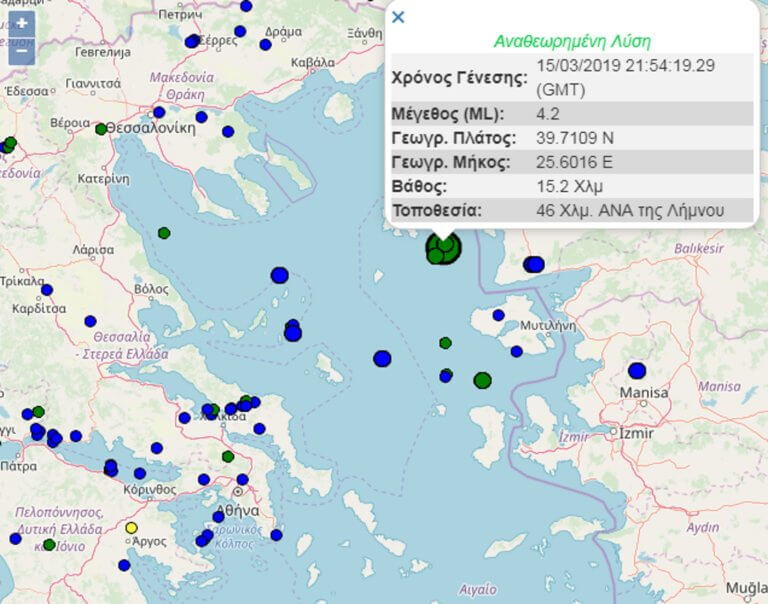
Task: Click longitude value 25.6016 E
Action: (x=574, y=162)
